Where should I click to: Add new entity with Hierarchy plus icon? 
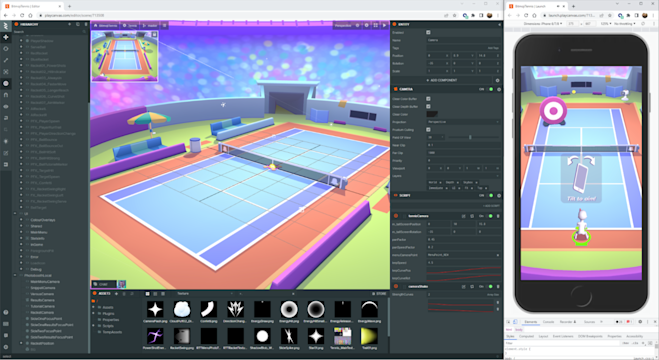pos(70,24)
